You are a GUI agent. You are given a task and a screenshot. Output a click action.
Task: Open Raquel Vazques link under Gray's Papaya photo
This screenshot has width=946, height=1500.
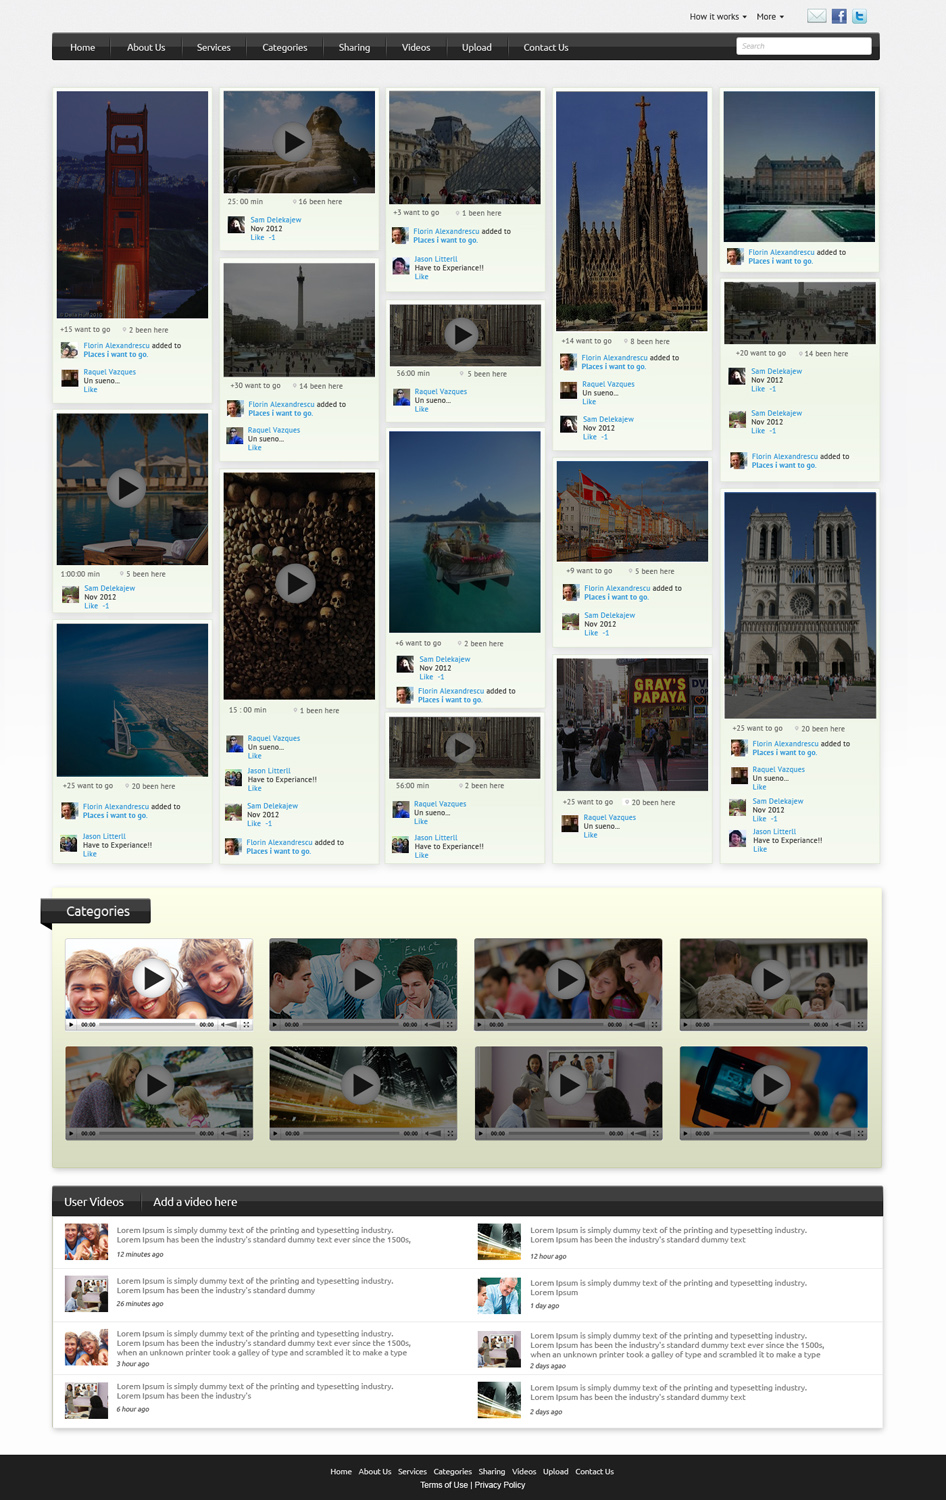609,818
